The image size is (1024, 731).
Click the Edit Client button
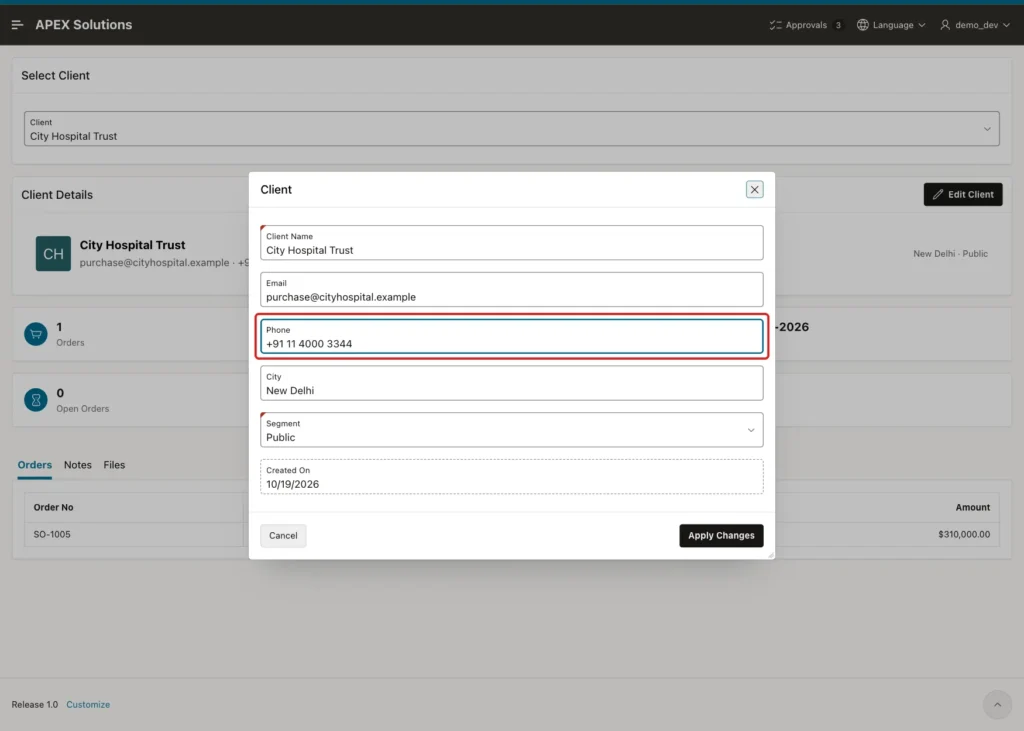coord(963,194)
